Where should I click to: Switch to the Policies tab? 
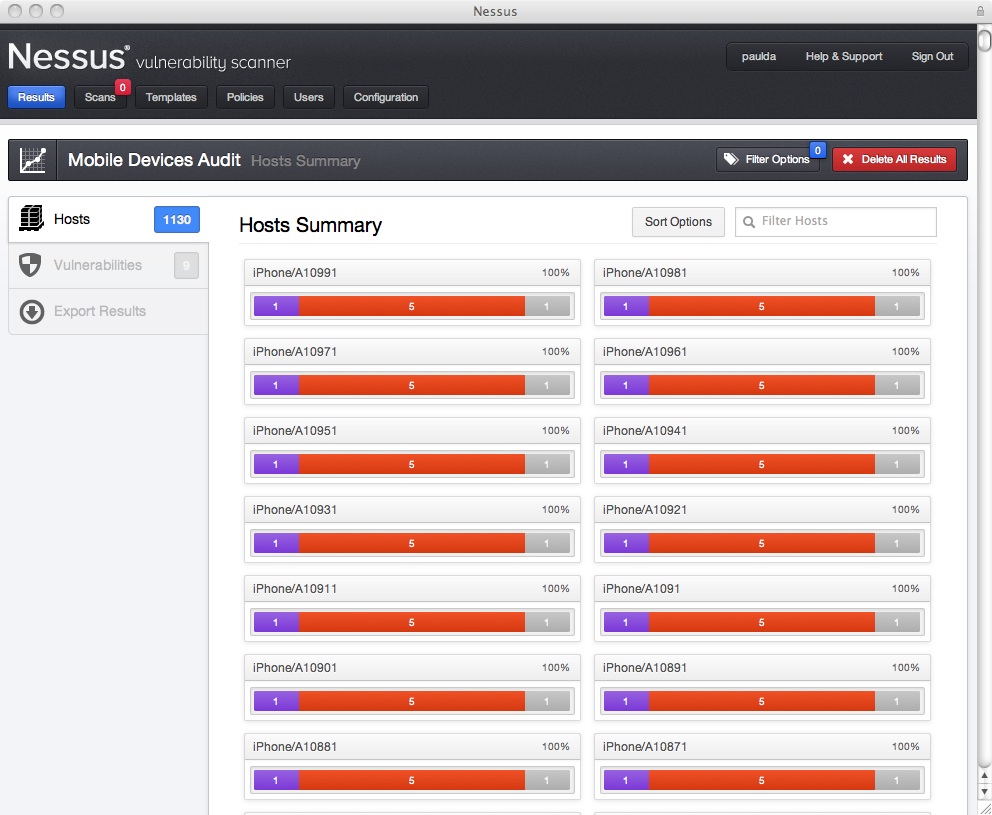tap(245, 97)
